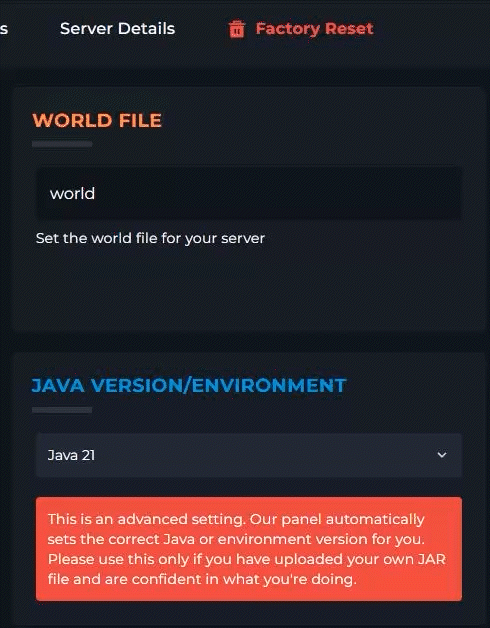Click the empty right side of world input
490x628 pixels.
click(321, 193)
